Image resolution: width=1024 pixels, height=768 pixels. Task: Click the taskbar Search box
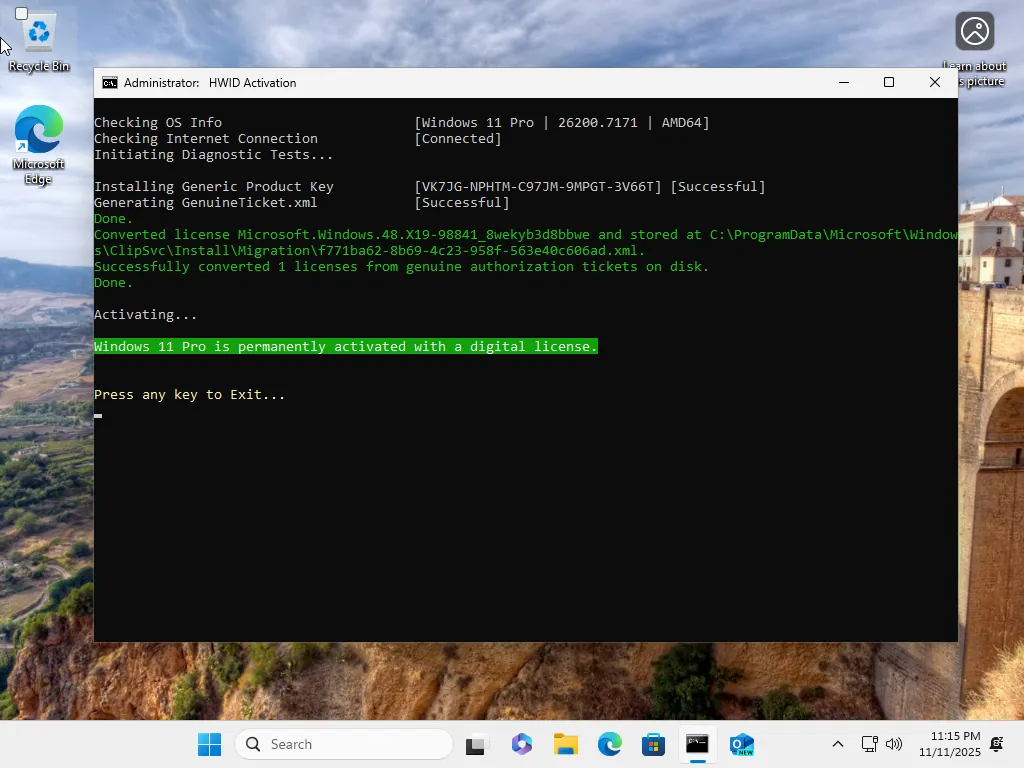[x=344, y=744]
